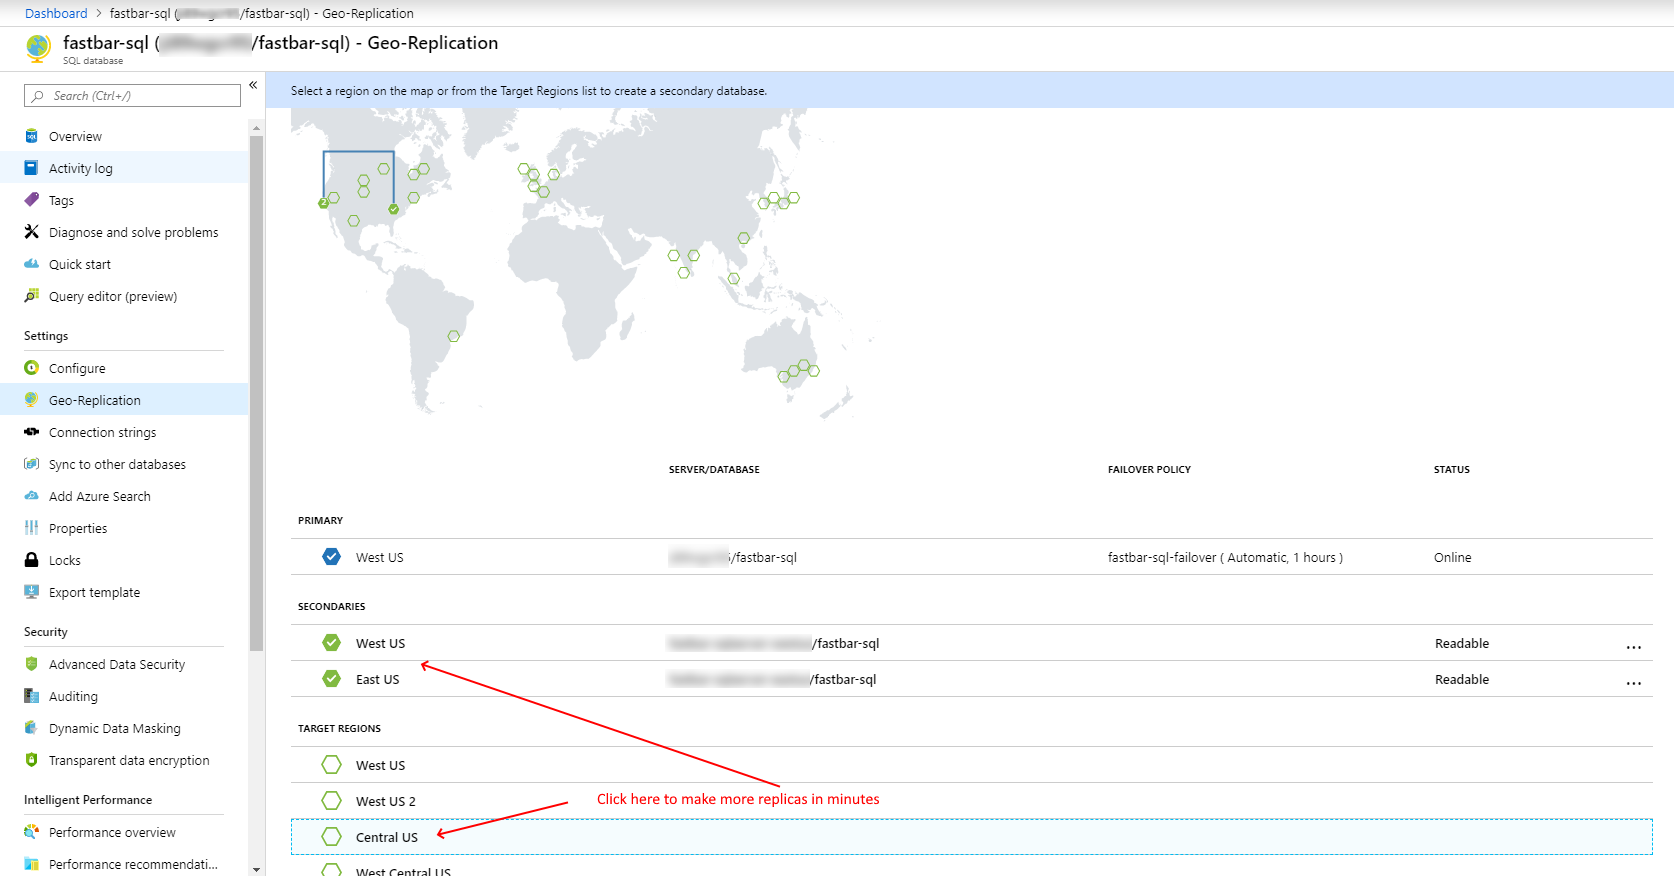Click the FAILOVER POLICY column header
Viewport: 1674px width, 876px height.
tap(1149, 469)
